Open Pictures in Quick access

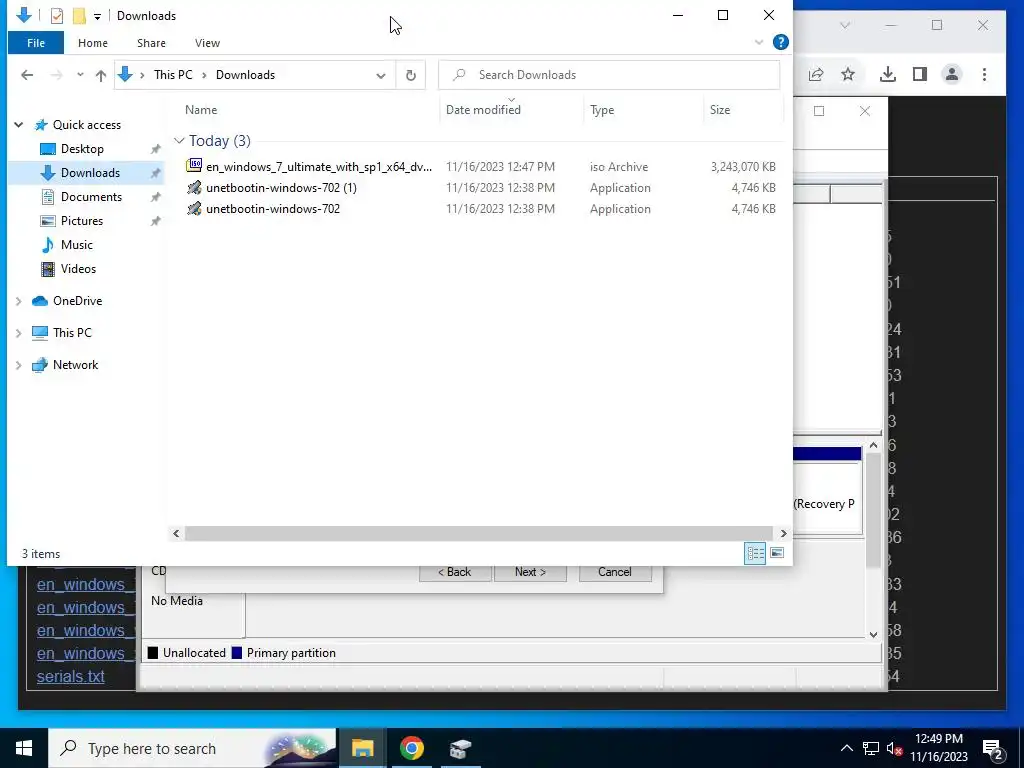point(82,221)
